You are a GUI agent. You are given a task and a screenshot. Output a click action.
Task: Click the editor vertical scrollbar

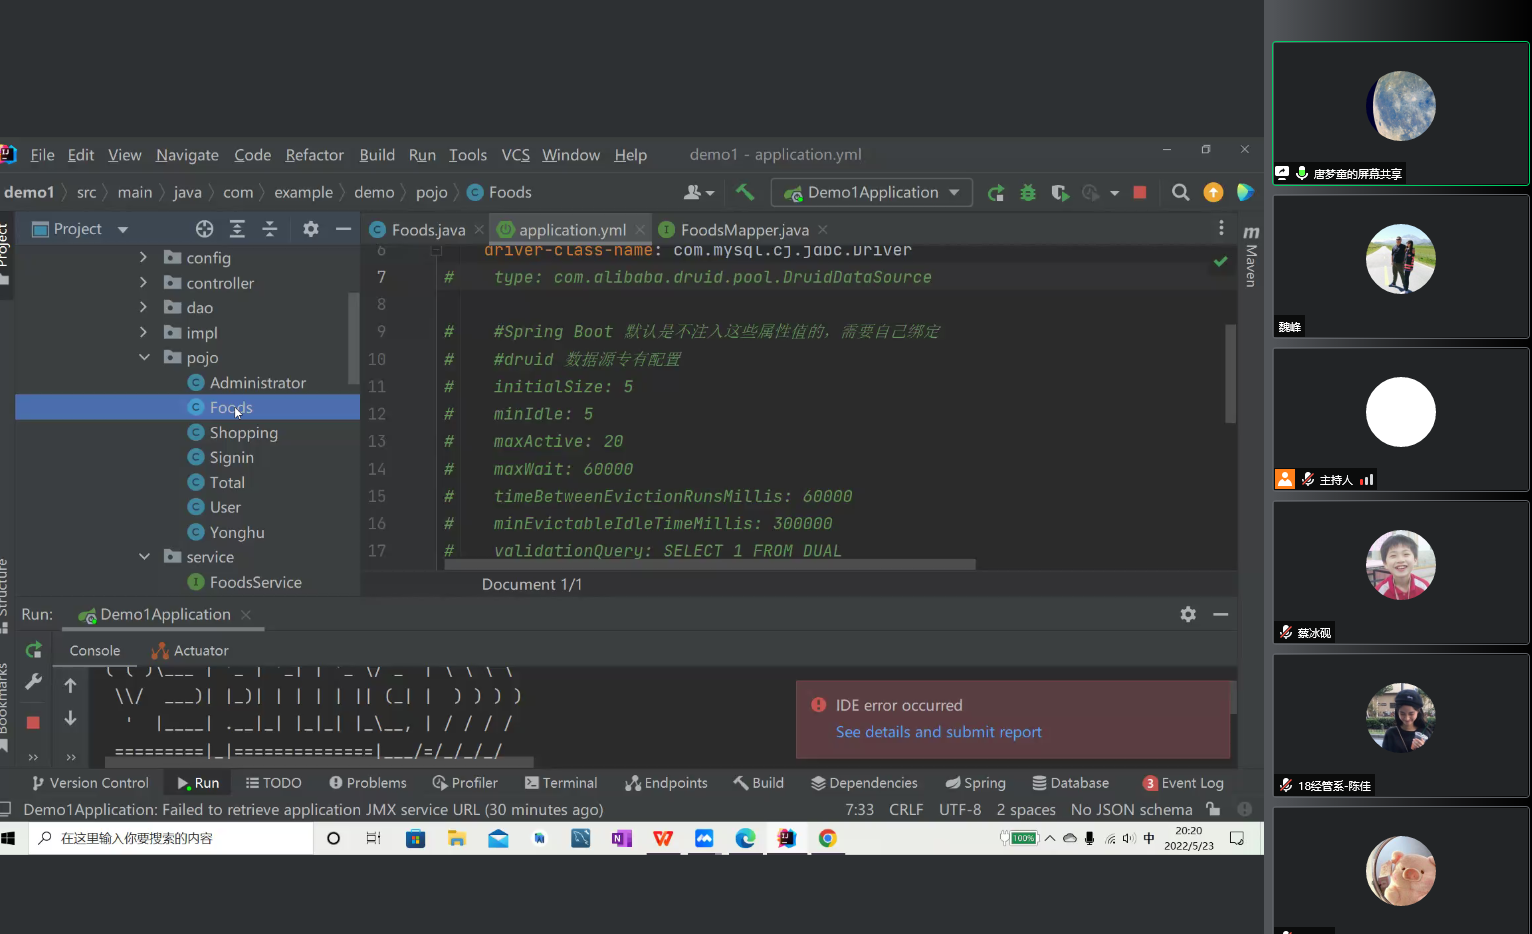pos(1231,372)
